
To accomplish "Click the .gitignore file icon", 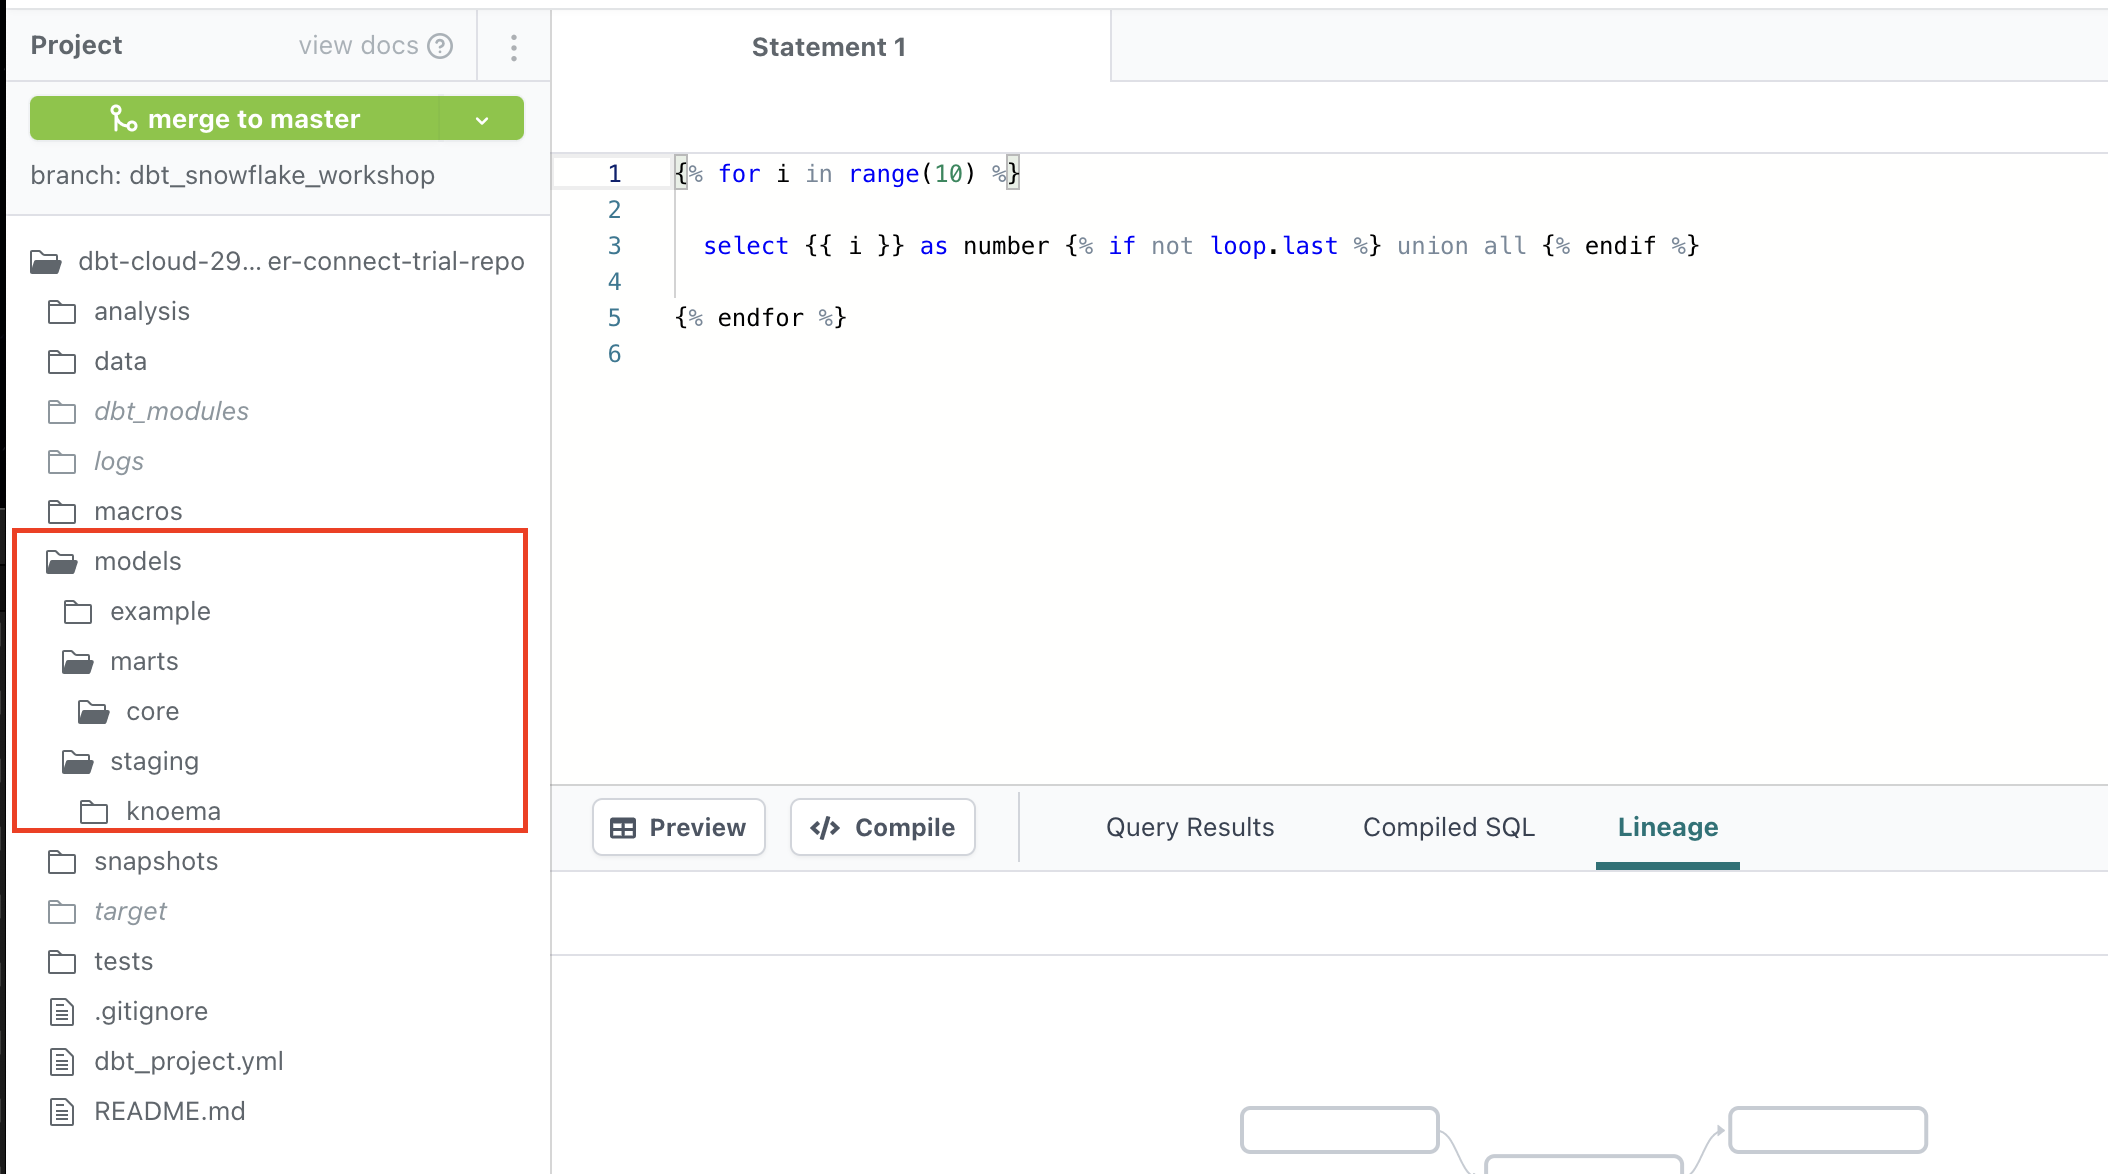I will 62,1012.
